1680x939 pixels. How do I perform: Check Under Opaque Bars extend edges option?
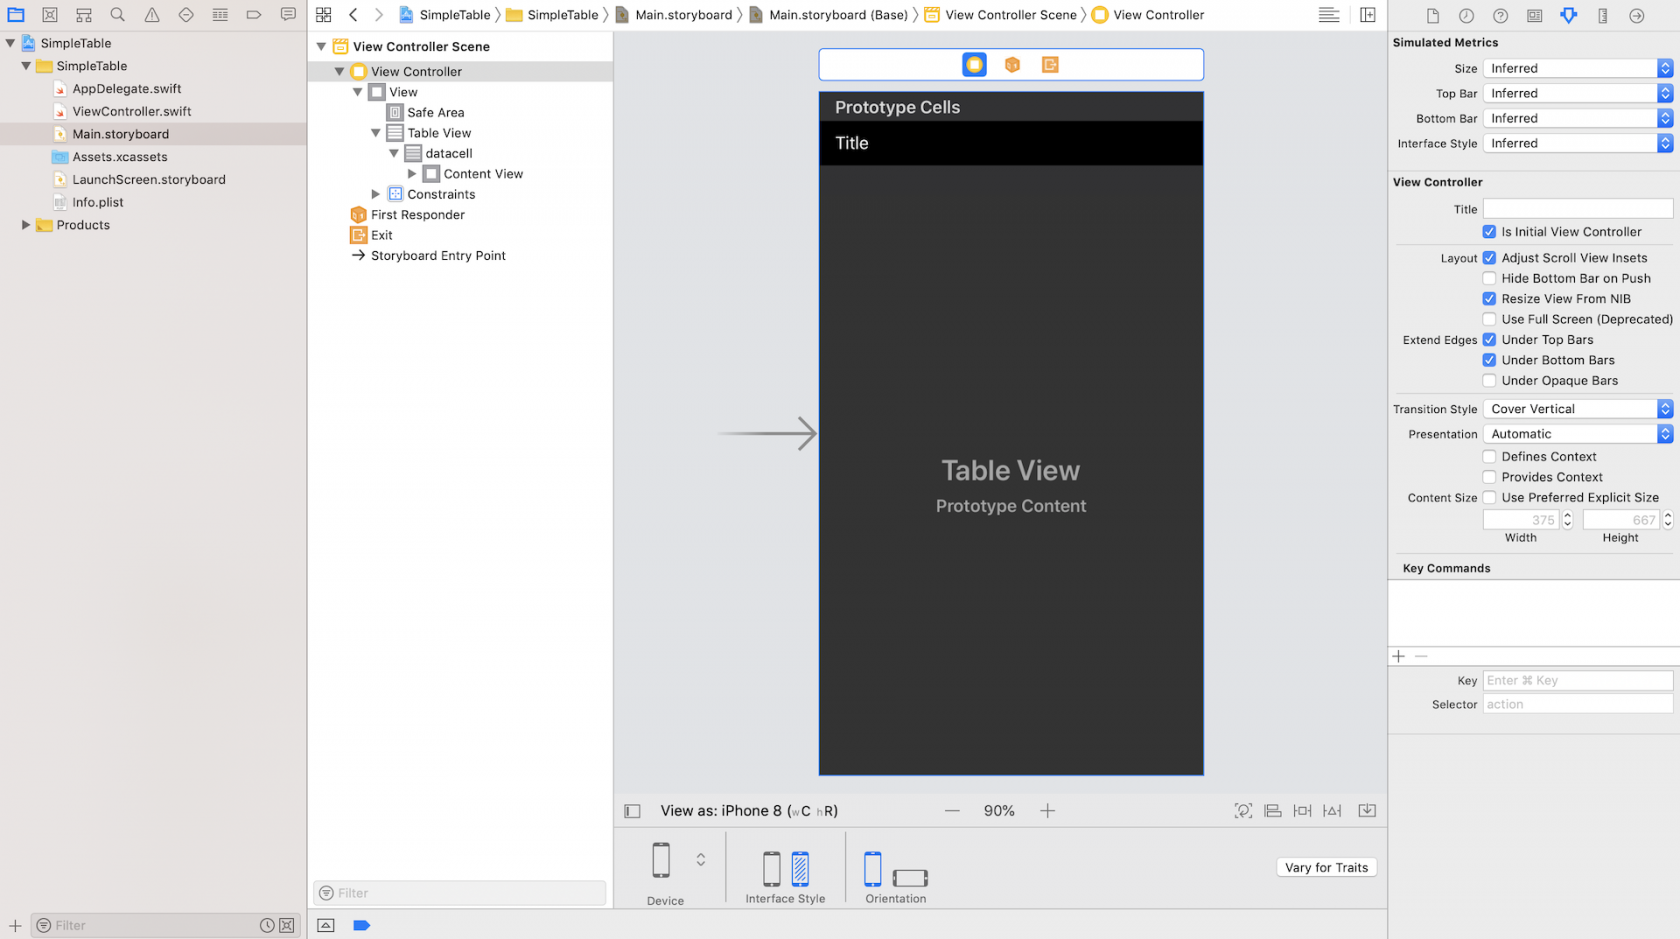tap(1489, 380)
